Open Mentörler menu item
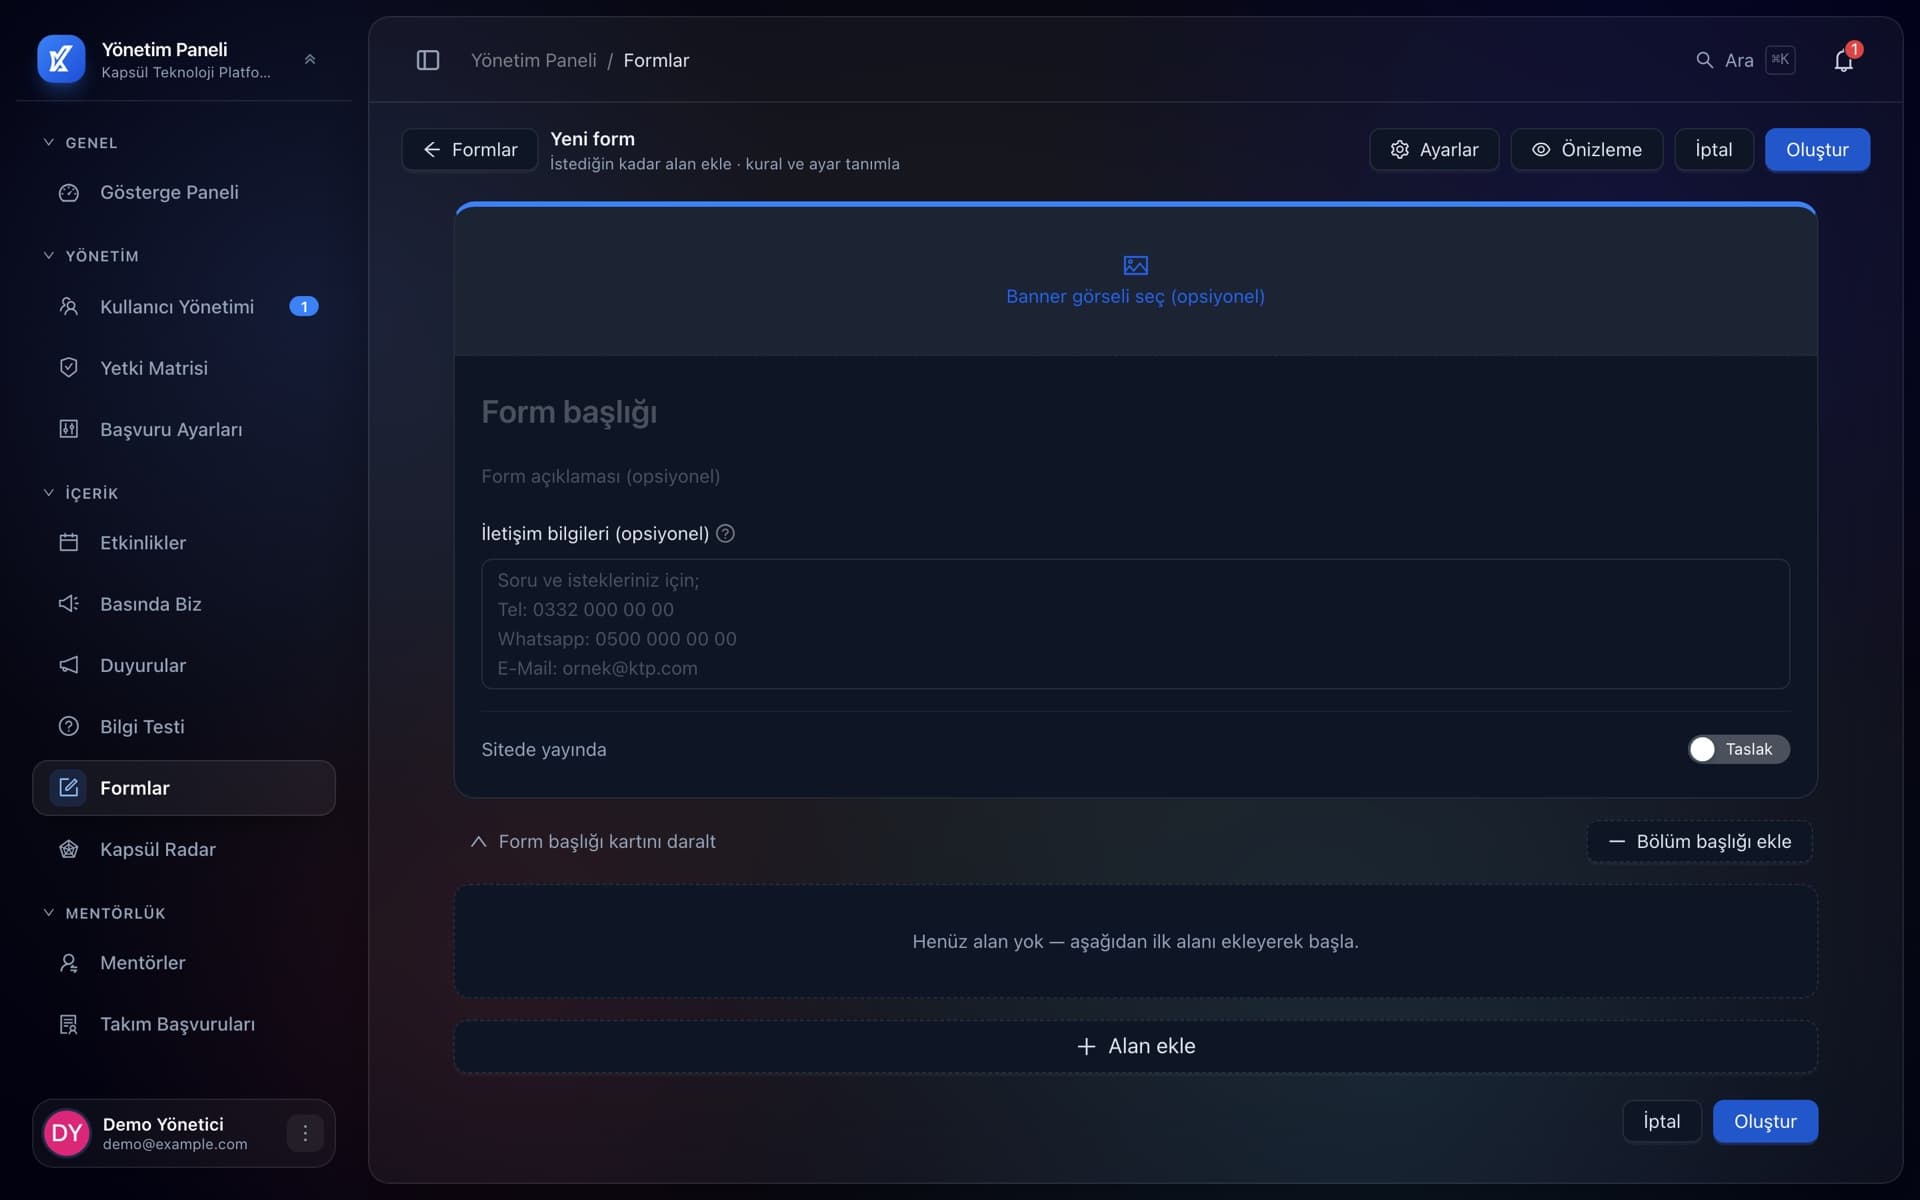 (184, 963)
